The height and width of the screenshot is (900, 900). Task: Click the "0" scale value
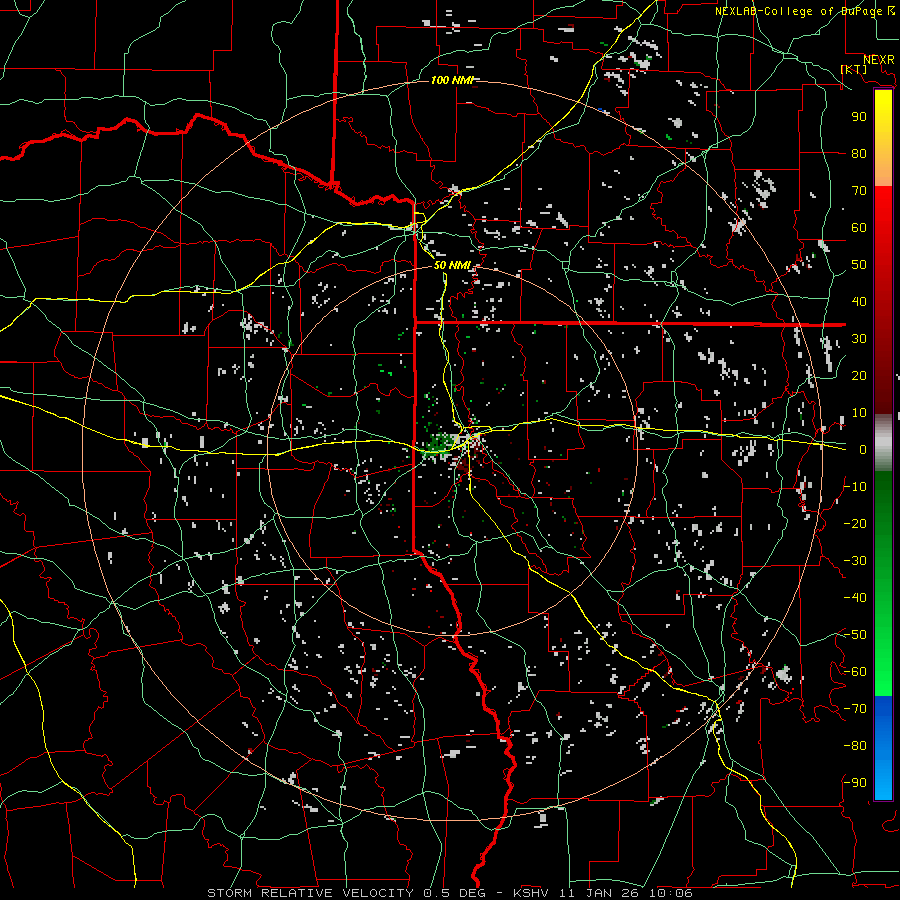[863, 450]
